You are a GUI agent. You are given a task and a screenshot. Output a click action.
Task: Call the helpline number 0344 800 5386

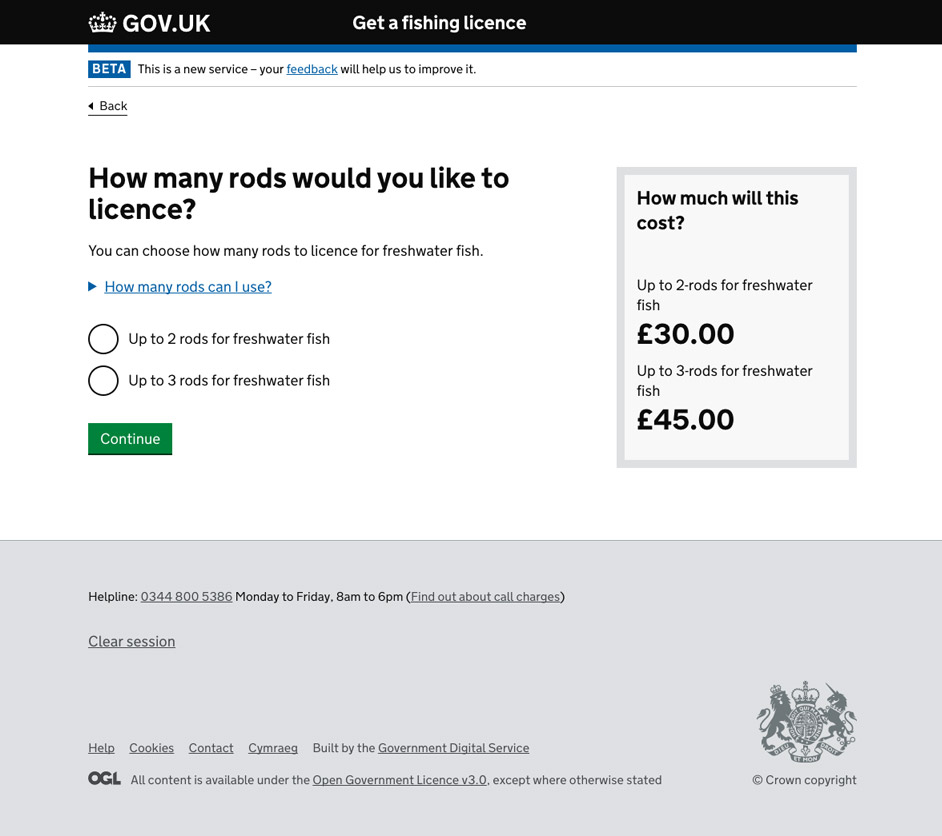pos(186,596)
